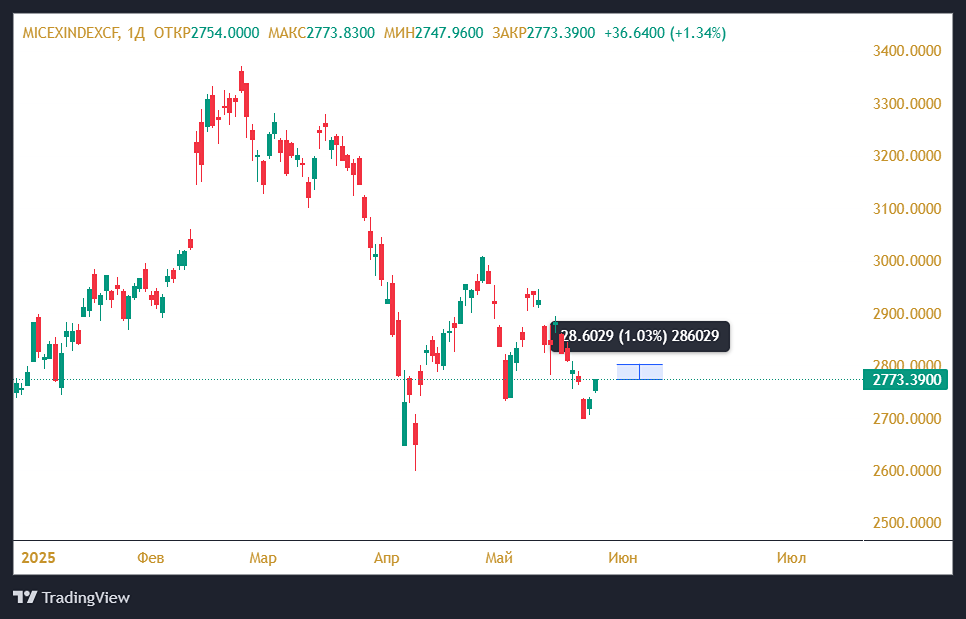Screen dimensions: 966x619
Task: Select the Апр month on time axis
Action: (386, 557)
